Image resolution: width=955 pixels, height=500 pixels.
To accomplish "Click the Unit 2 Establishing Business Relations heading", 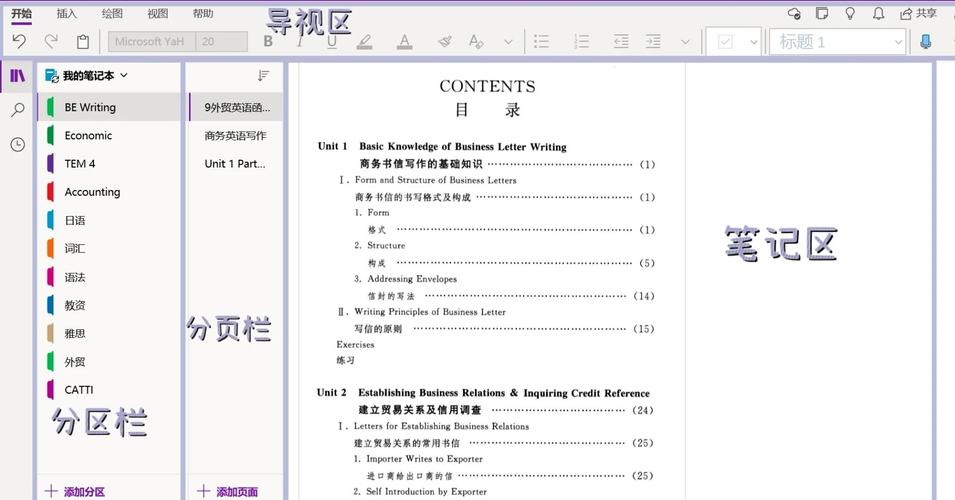I will coord(483,393).
